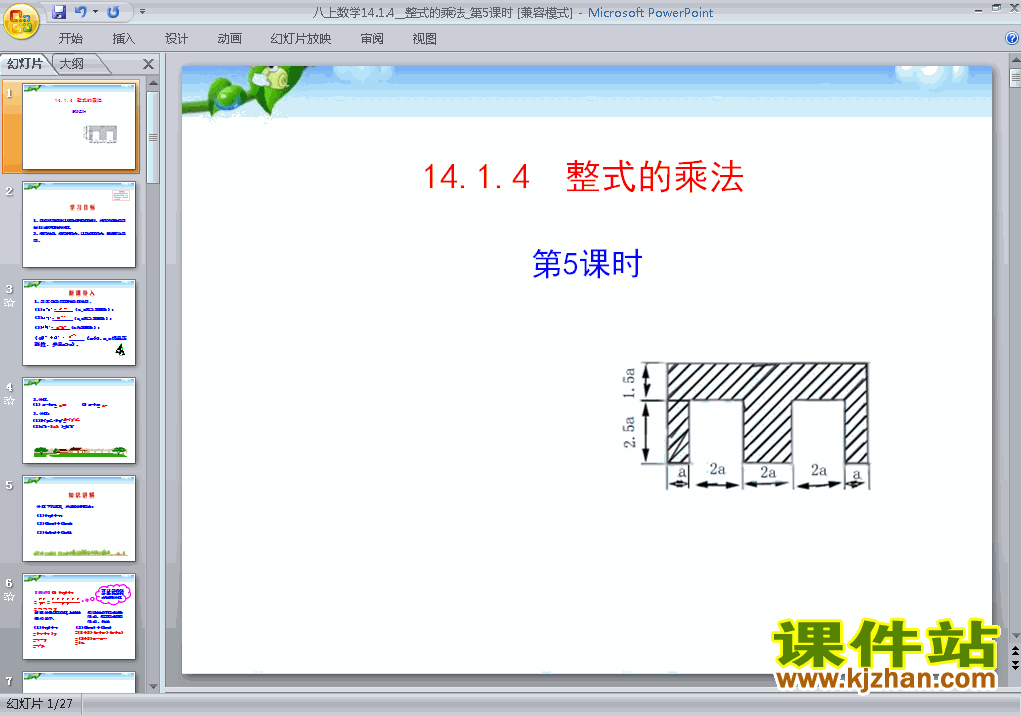Click the subtitle 第5课时
Viewport: 1021px width, 716px height.
587,264
